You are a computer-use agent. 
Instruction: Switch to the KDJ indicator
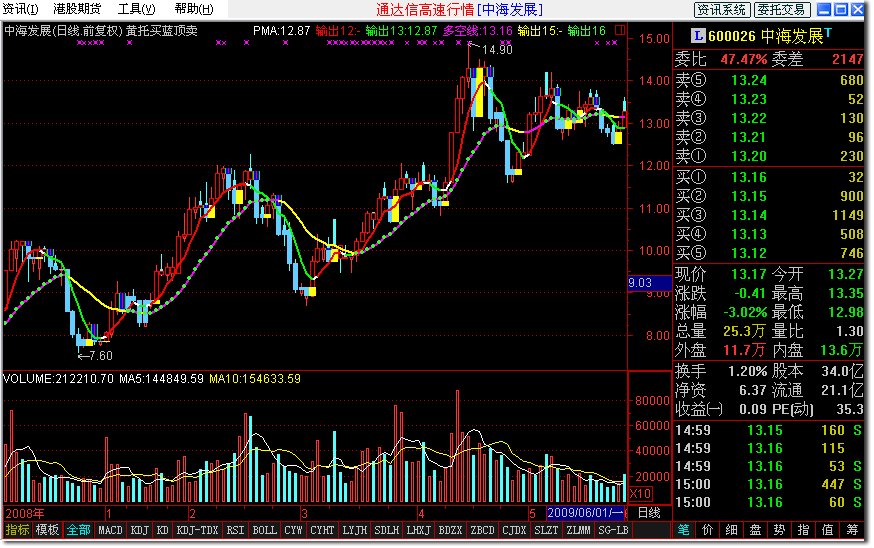139,530
